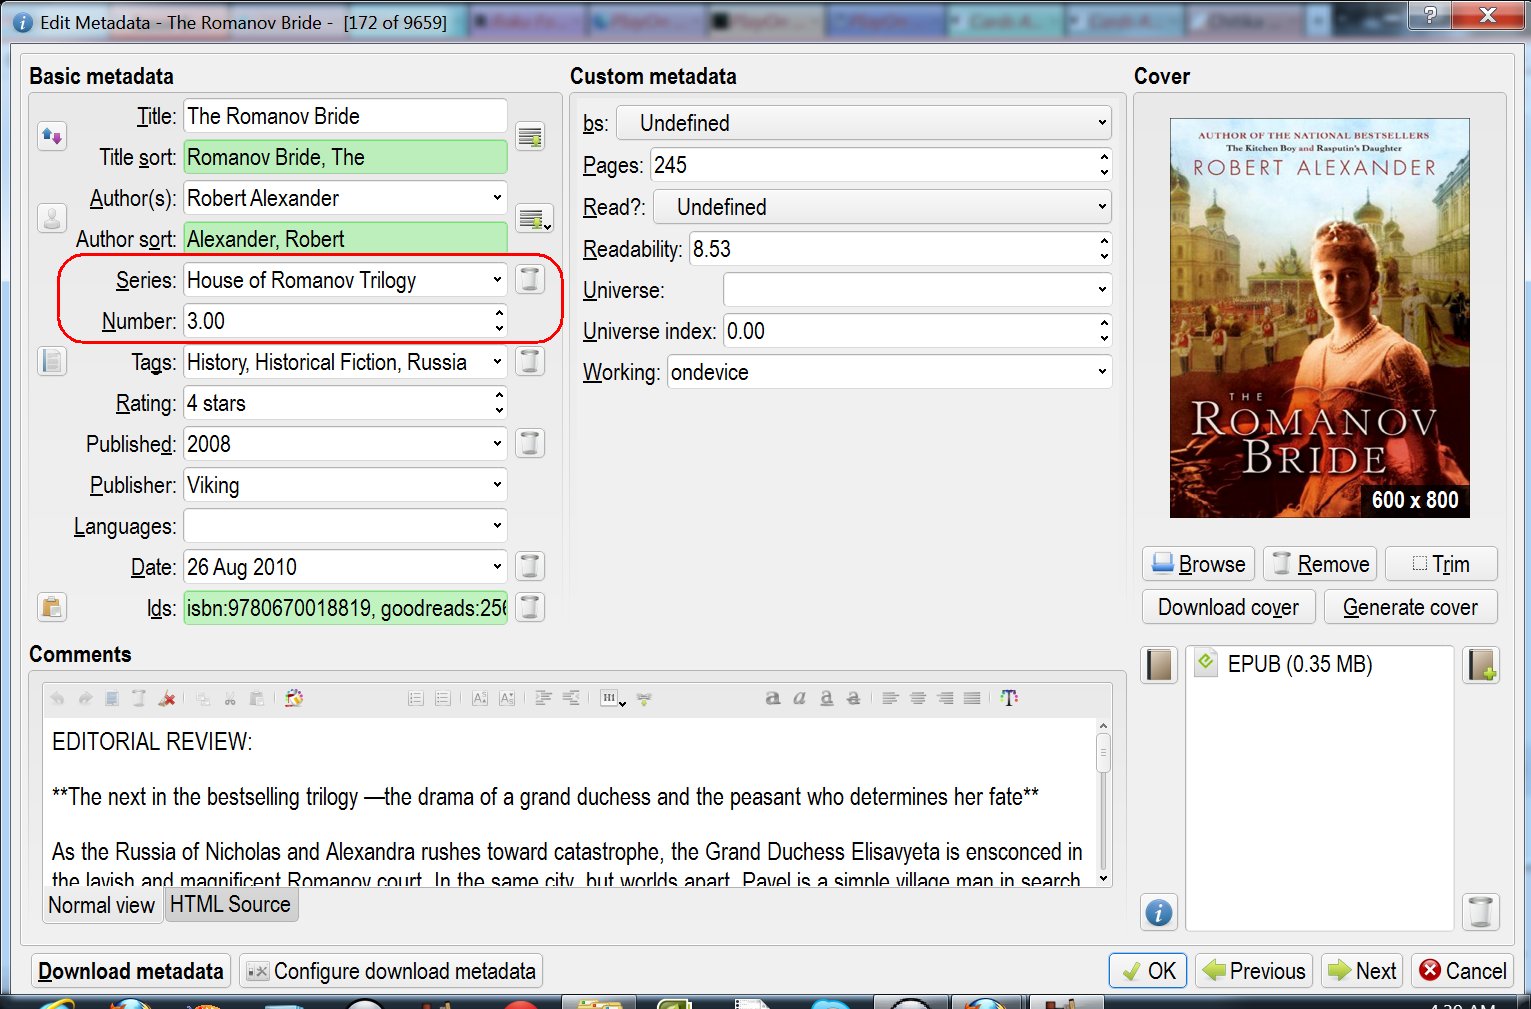Clear Tags using the trash icon
This screenshot has height=1009, width=1531.
pyautogui.click(x=530, y=361)
